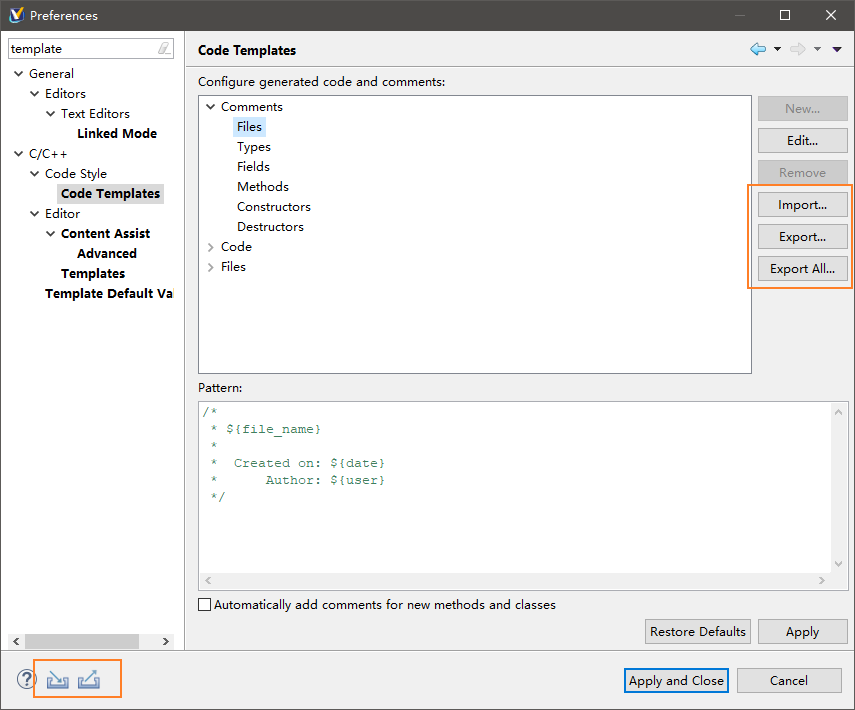Viewport: 855px width, 710px height.
Task: Click the Import... button
Action: click(x=802, y=205)
